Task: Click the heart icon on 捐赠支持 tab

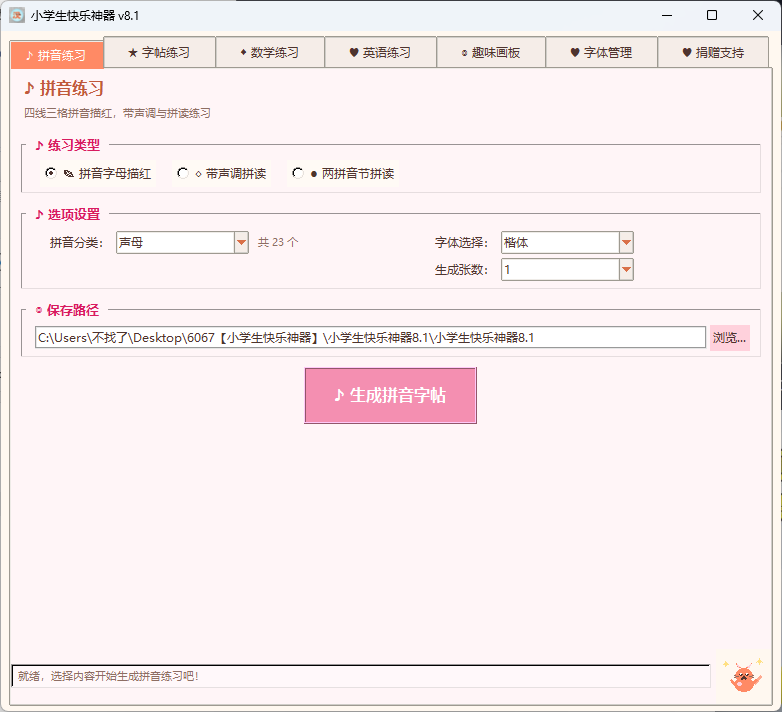Action: coord(687,52)
